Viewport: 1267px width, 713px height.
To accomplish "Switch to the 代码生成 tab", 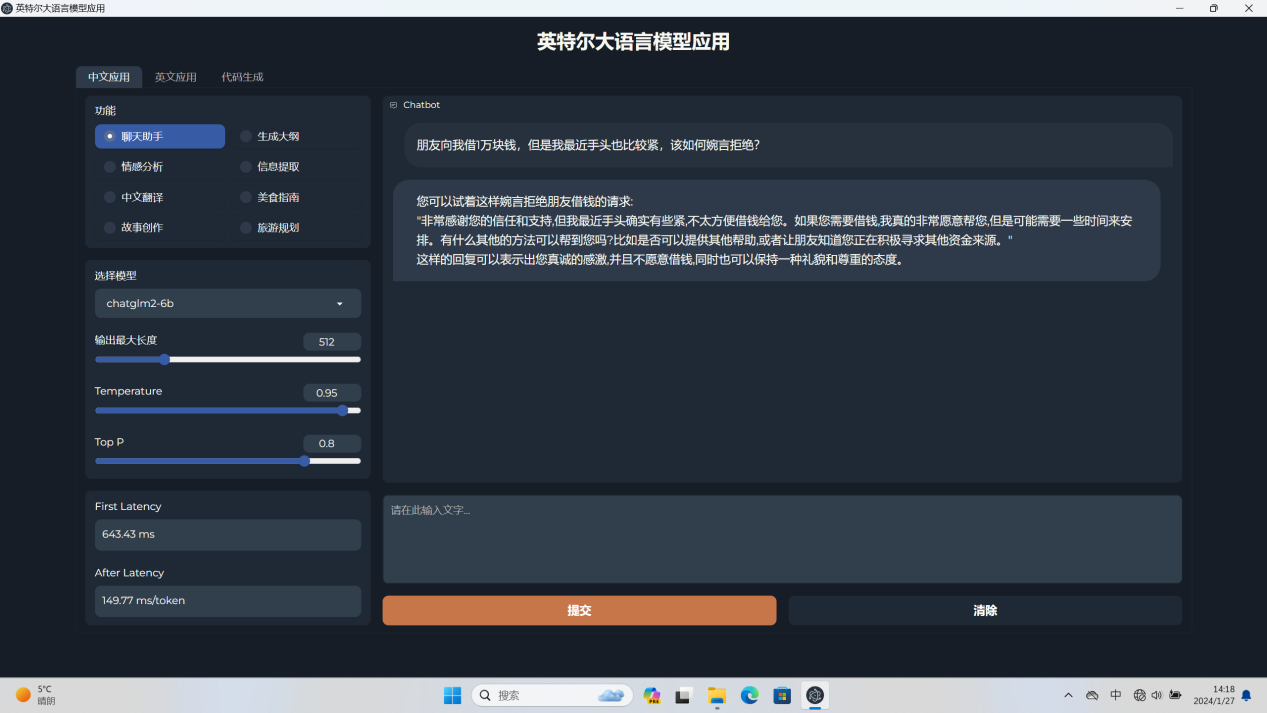I will [x=242, y=77].
